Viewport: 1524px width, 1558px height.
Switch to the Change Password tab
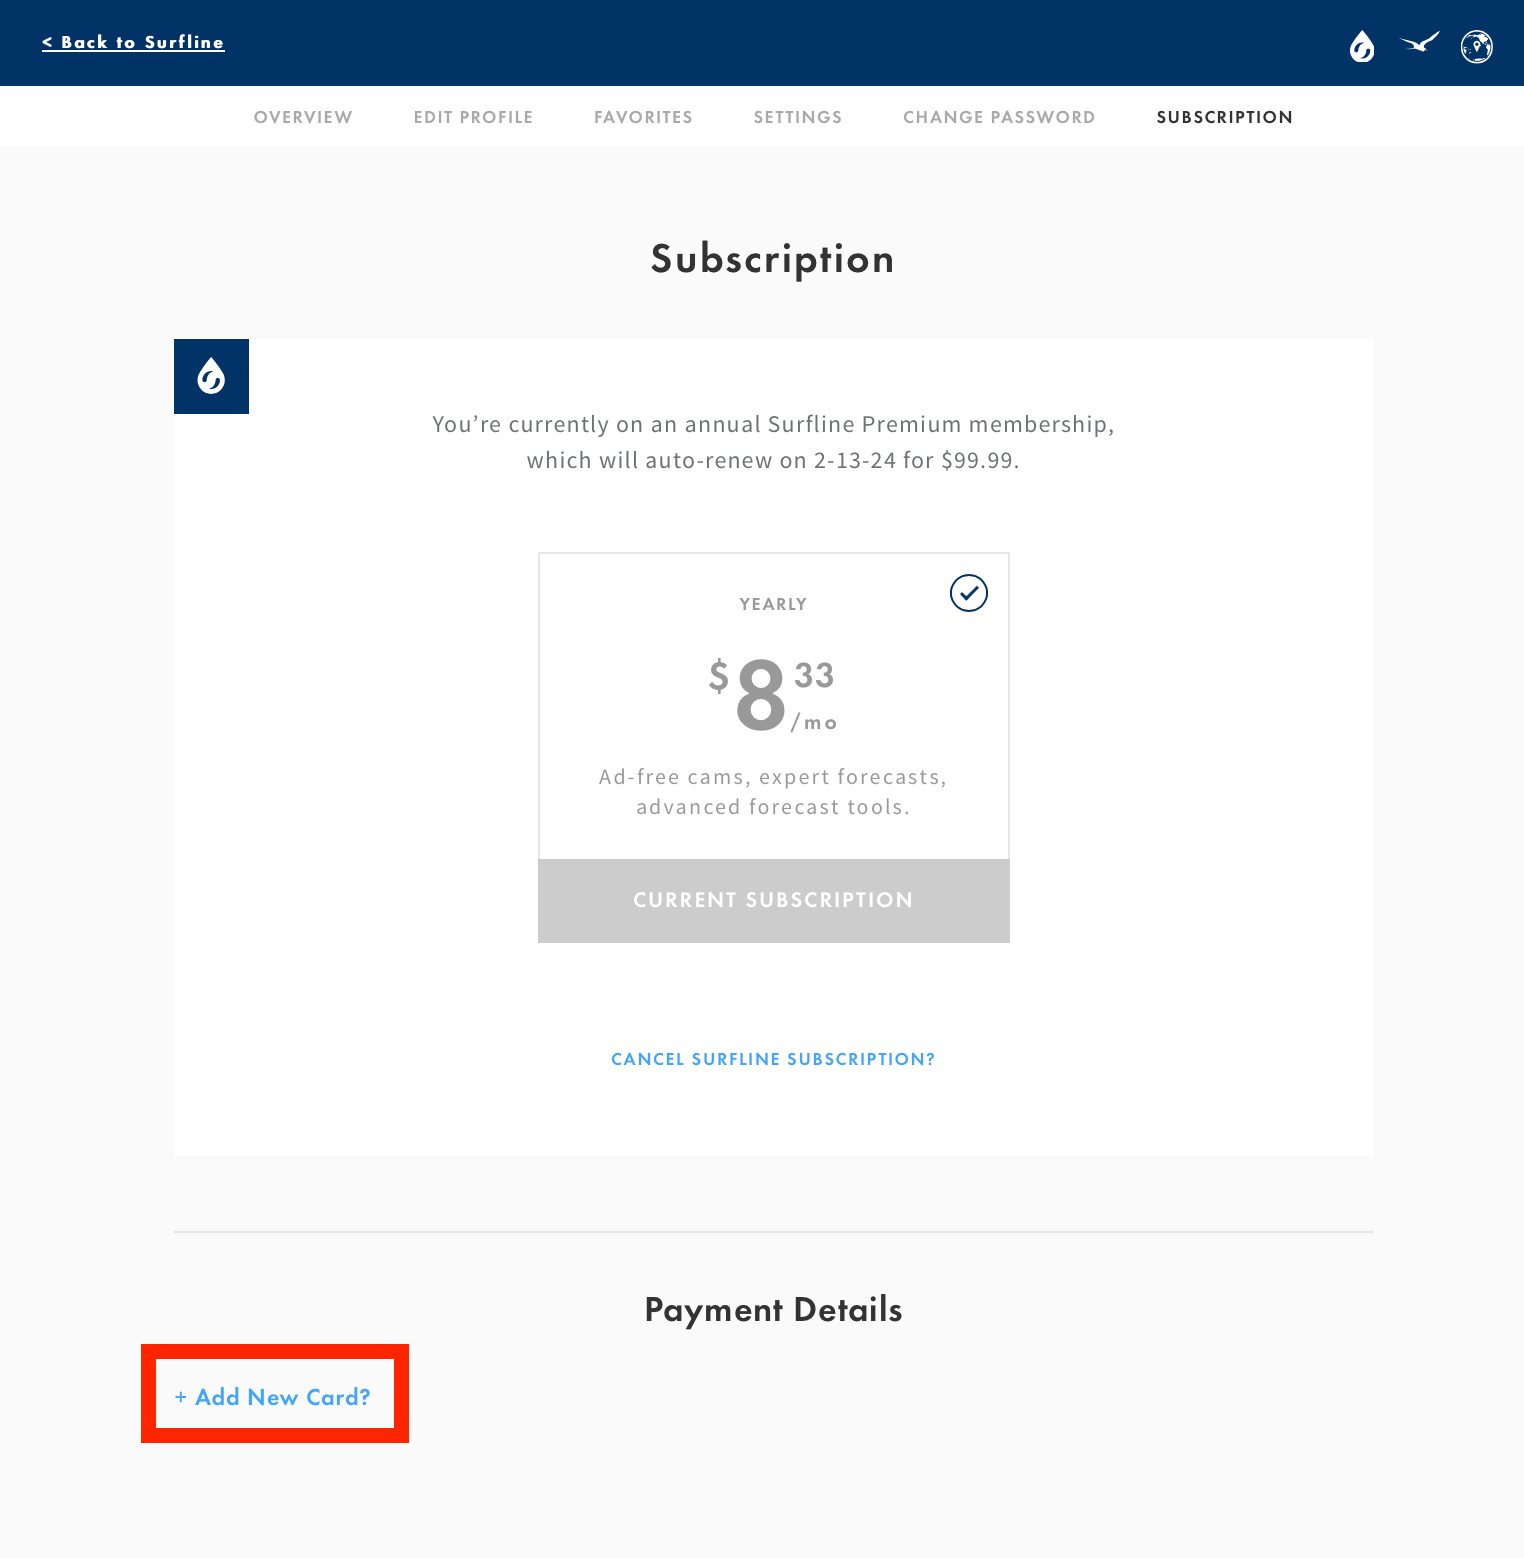999,117
